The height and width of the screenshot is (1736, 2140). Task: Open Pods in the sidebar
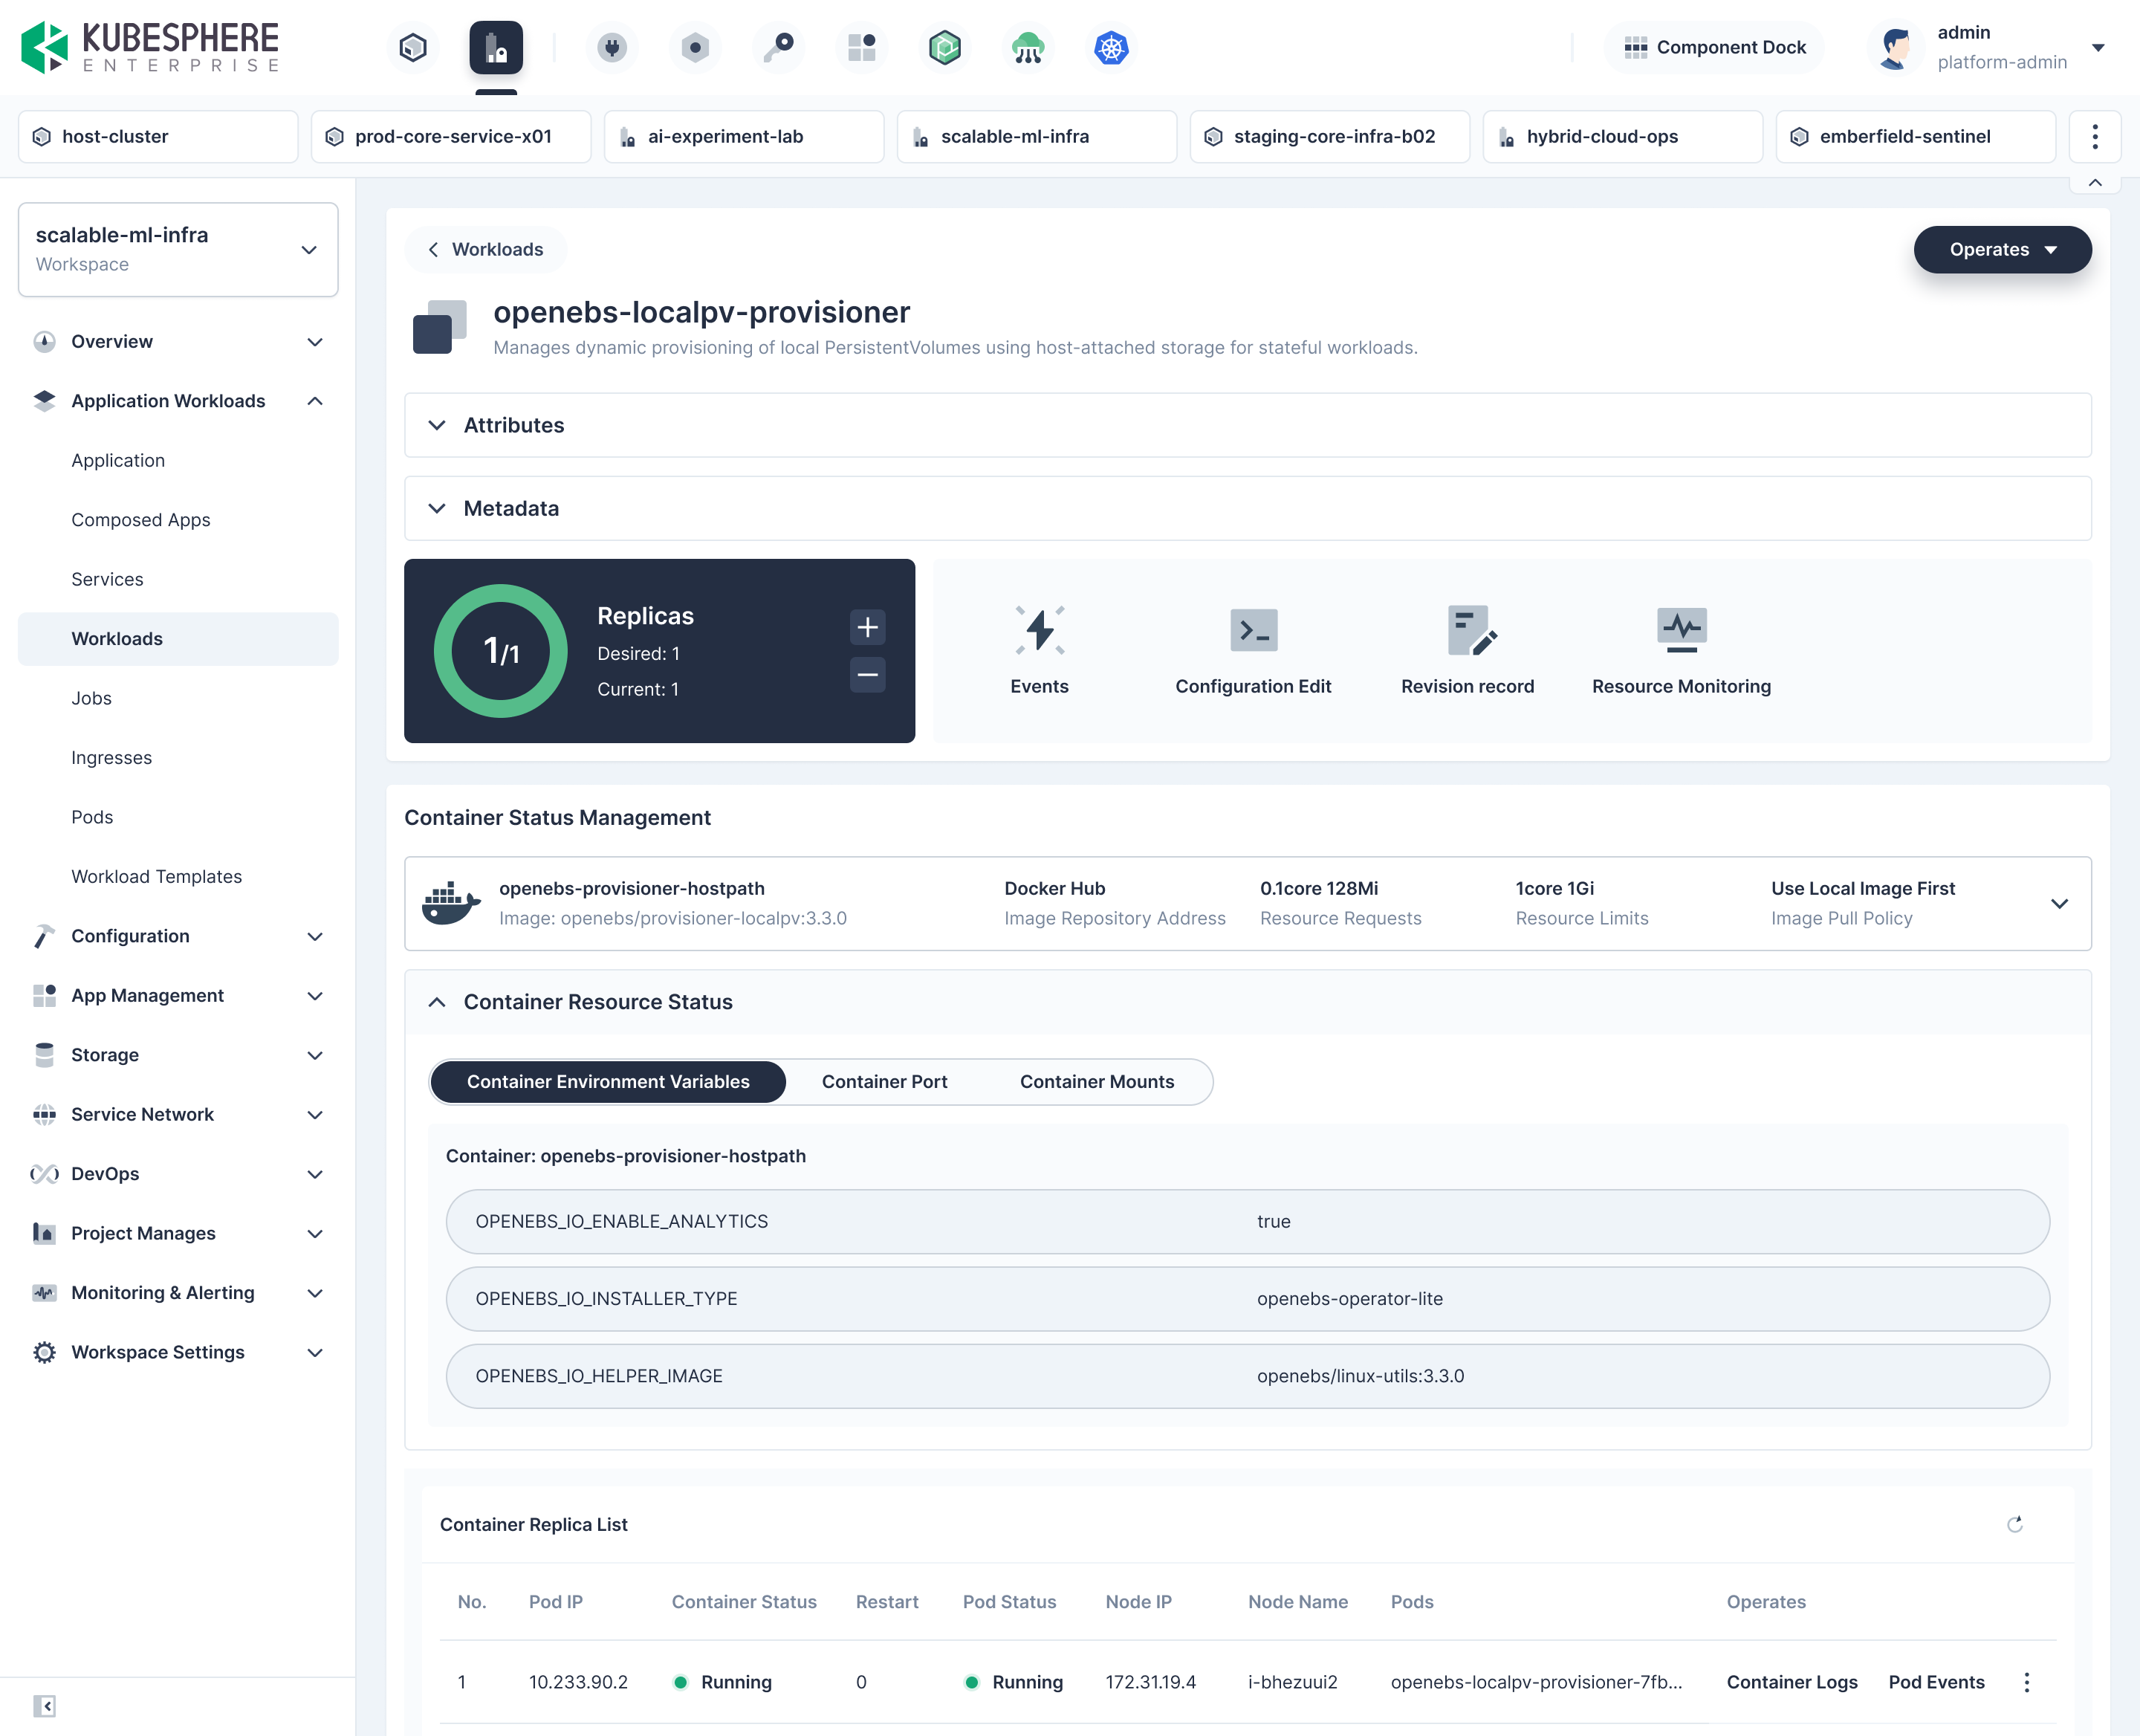92,817
